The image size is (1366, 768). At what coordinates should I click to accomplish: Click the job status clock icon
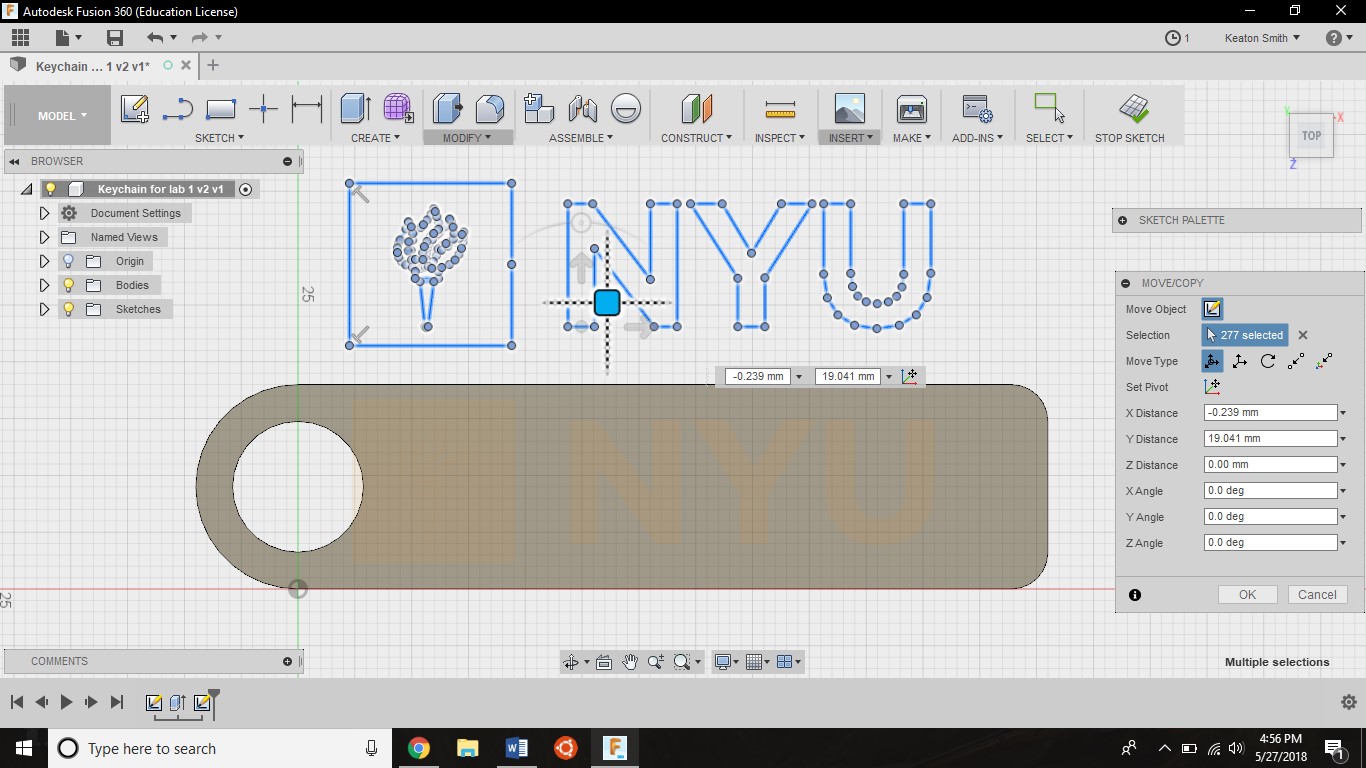pyautogui.click(x=1173, y=38)
